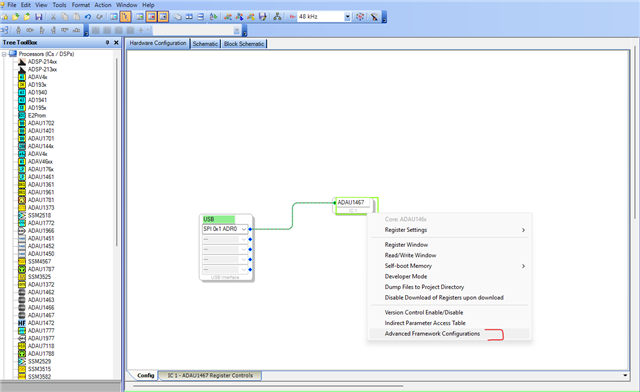Expand the Register Settings submenu arrow
This screenshot has height=392, width=640.
tap(523, 230)
